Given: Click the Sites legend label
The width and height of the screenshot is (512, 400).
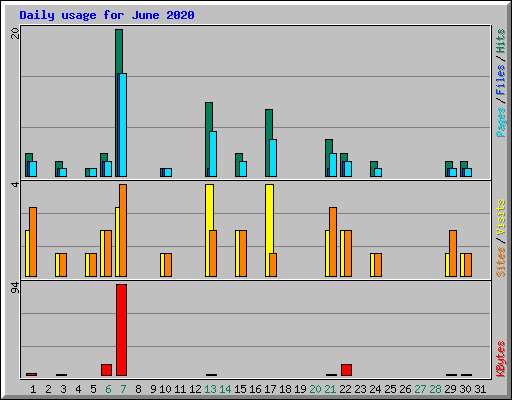Looking at the screenshot, I should coord(501,262).
